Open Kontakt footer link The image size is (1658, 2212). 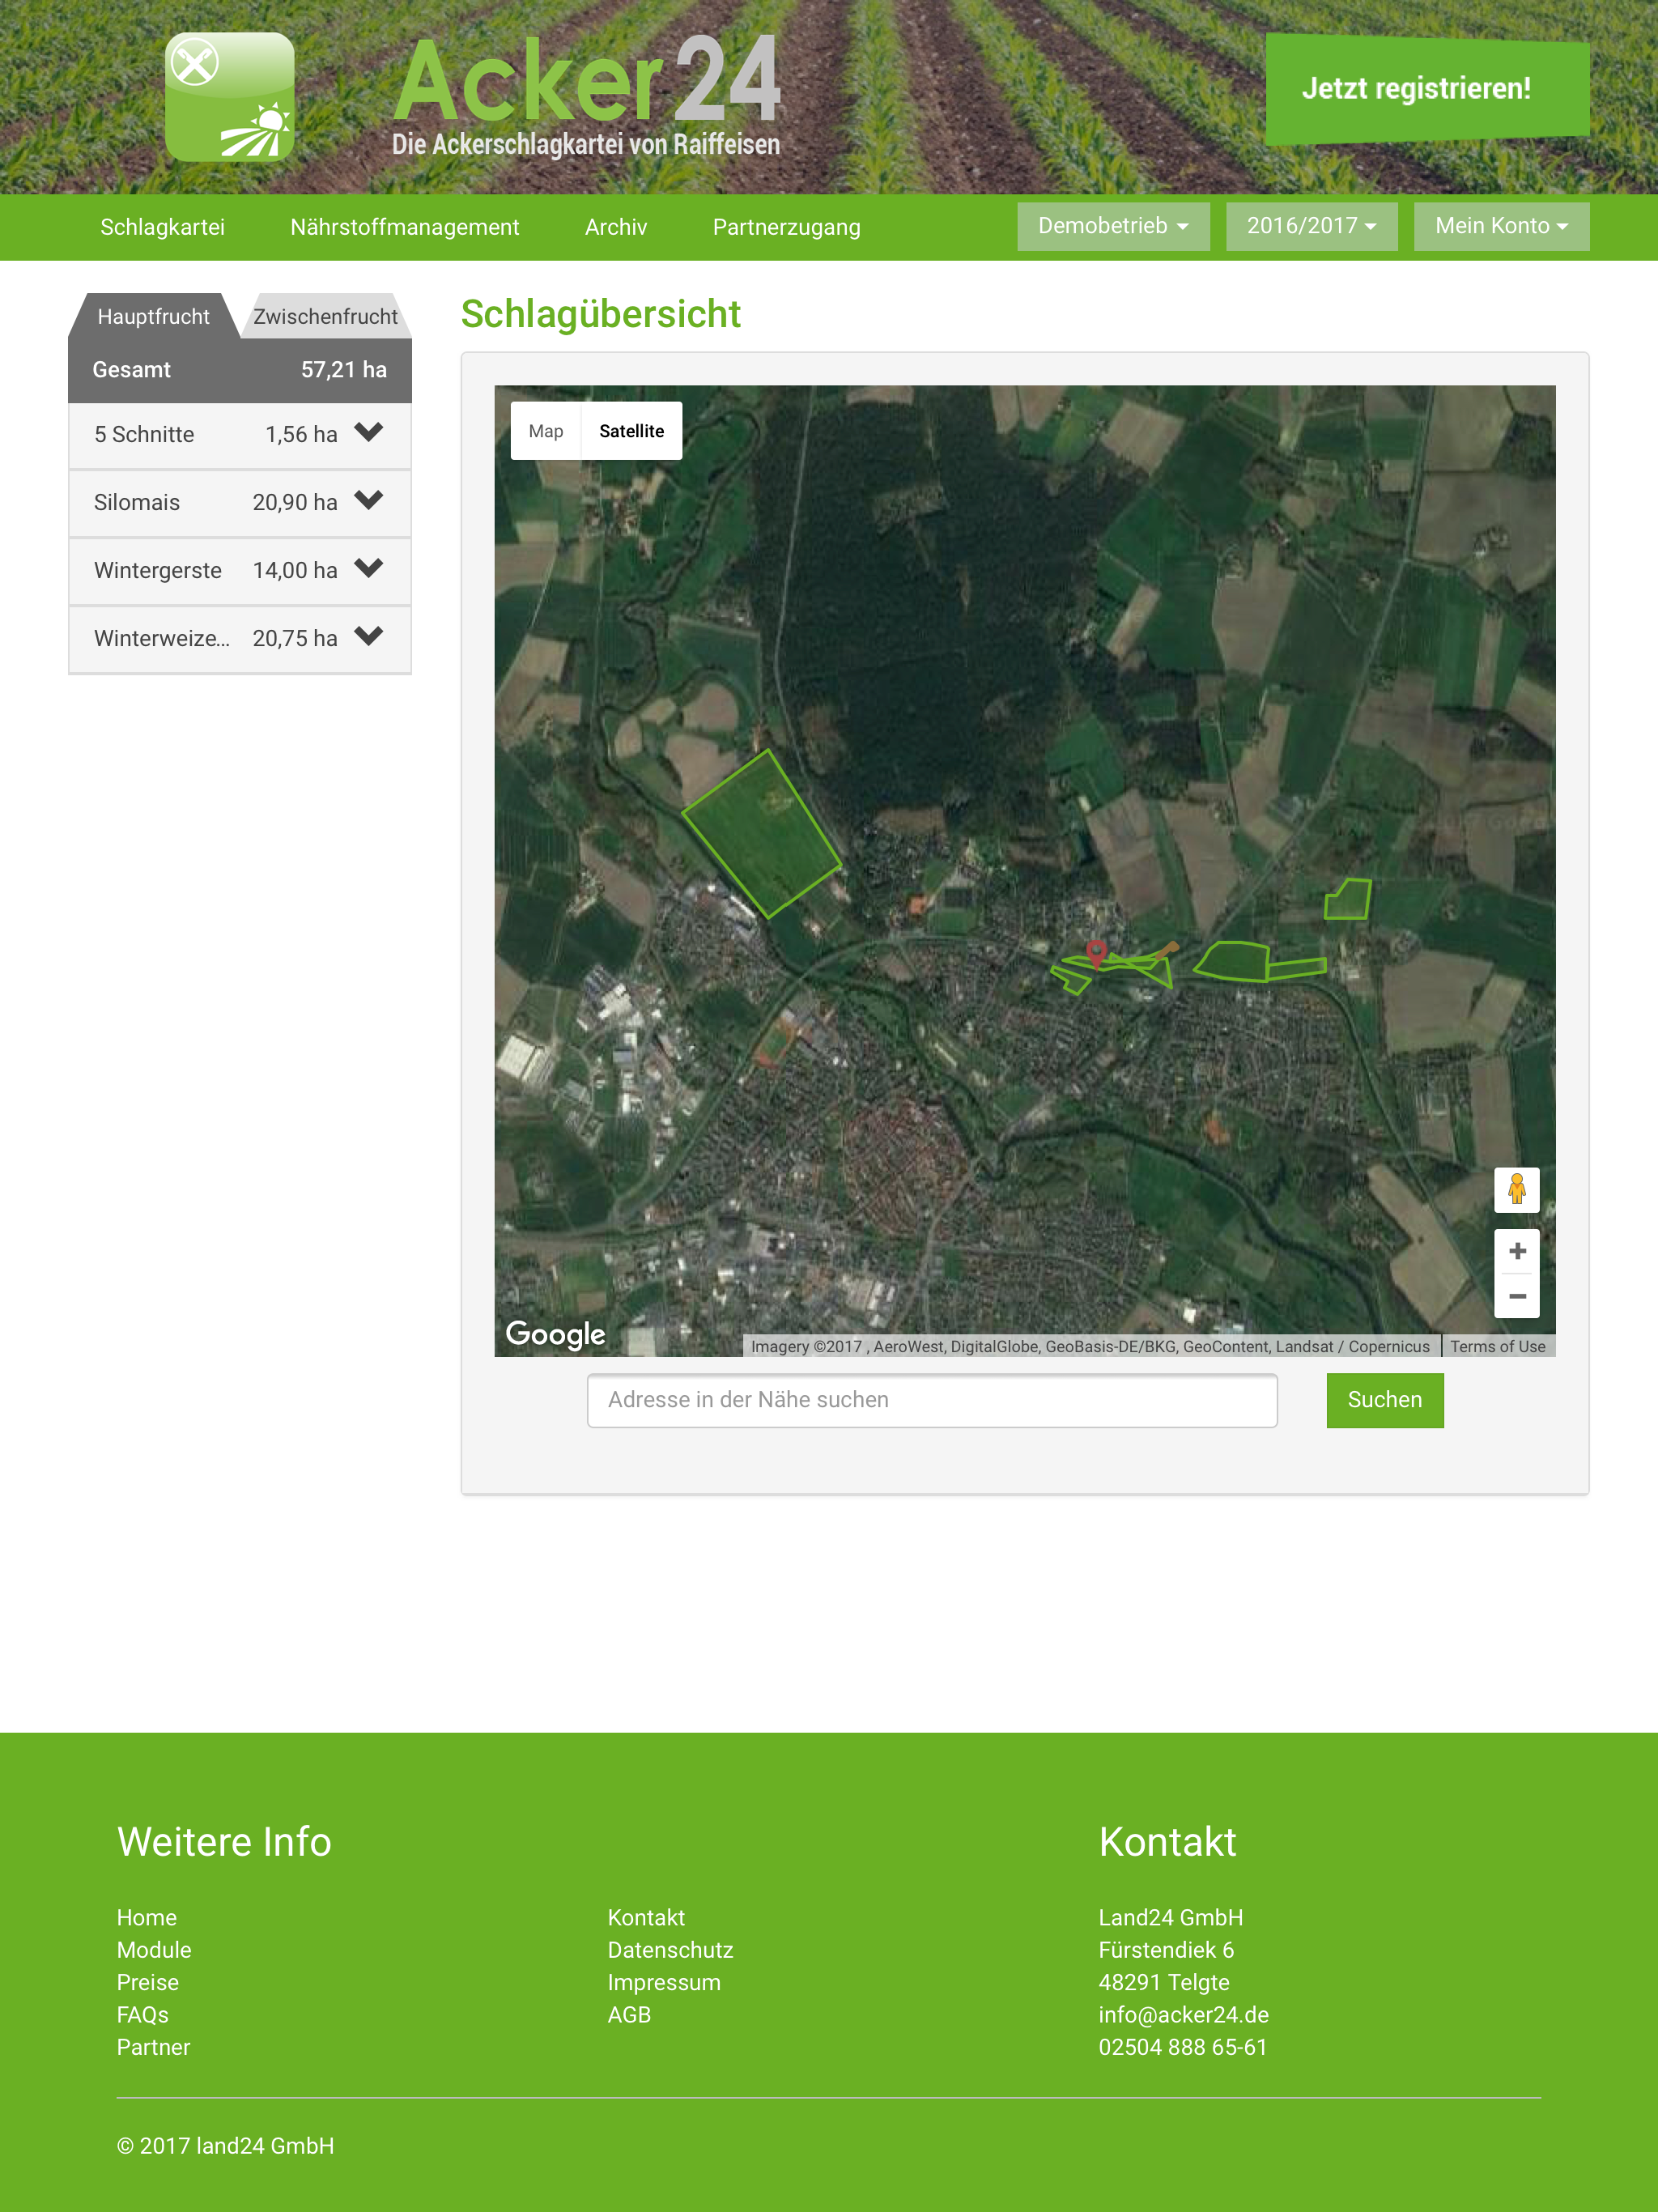(x=646, y=1917)
